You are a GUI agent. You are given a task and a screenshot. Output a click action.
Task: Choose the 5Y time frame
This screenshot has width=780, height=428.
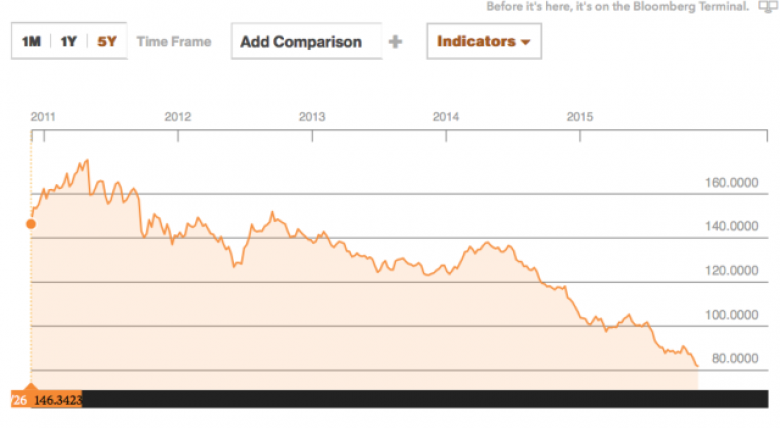pyautogui.click(x=106, y=42)
